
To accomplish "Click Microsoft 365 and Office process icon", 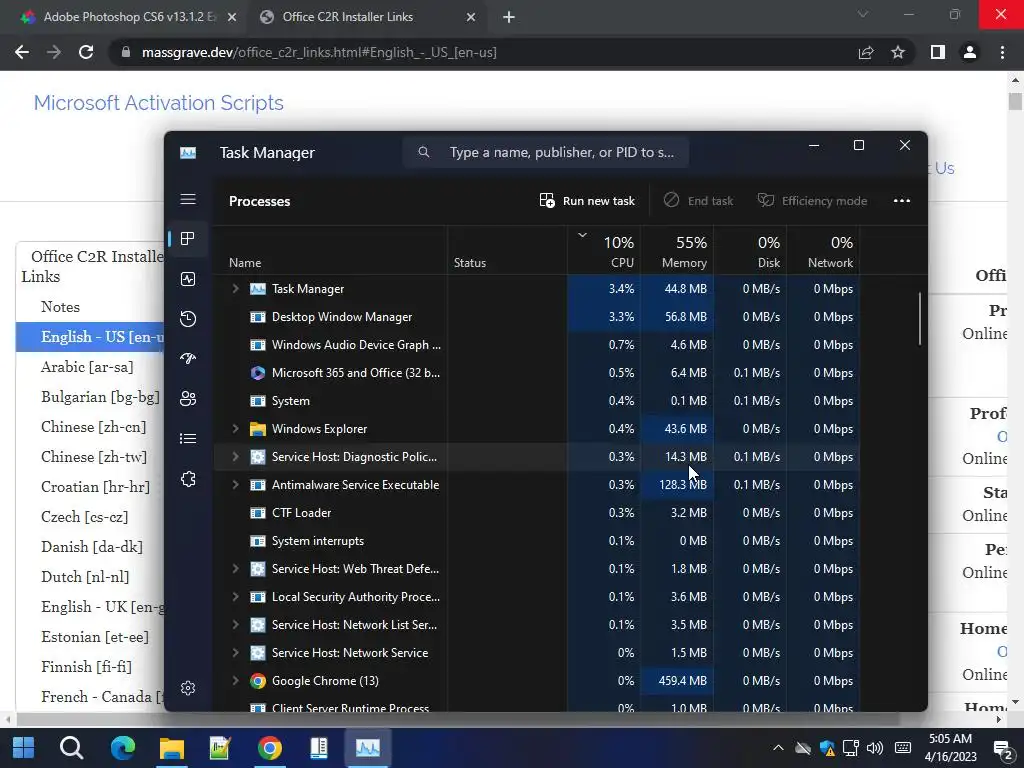I will point(258,373).
